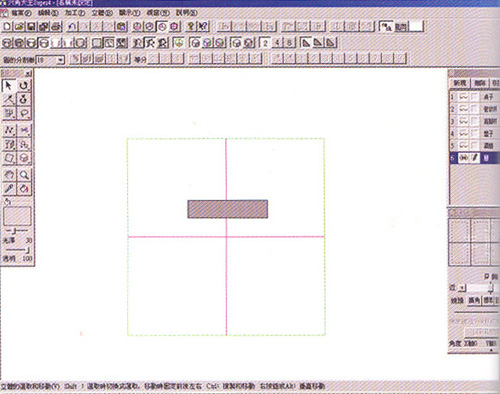Click the 新規 button in layer panel

point(460,83)
